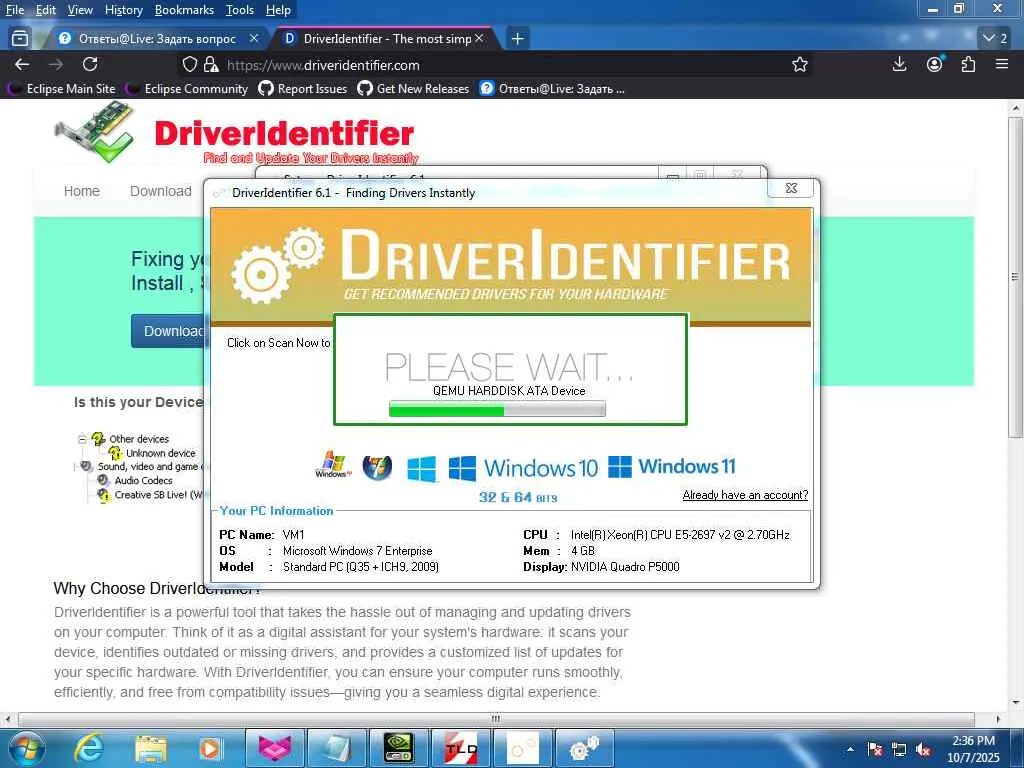Click the gears logo in dialog banner

tap(278, 264)
